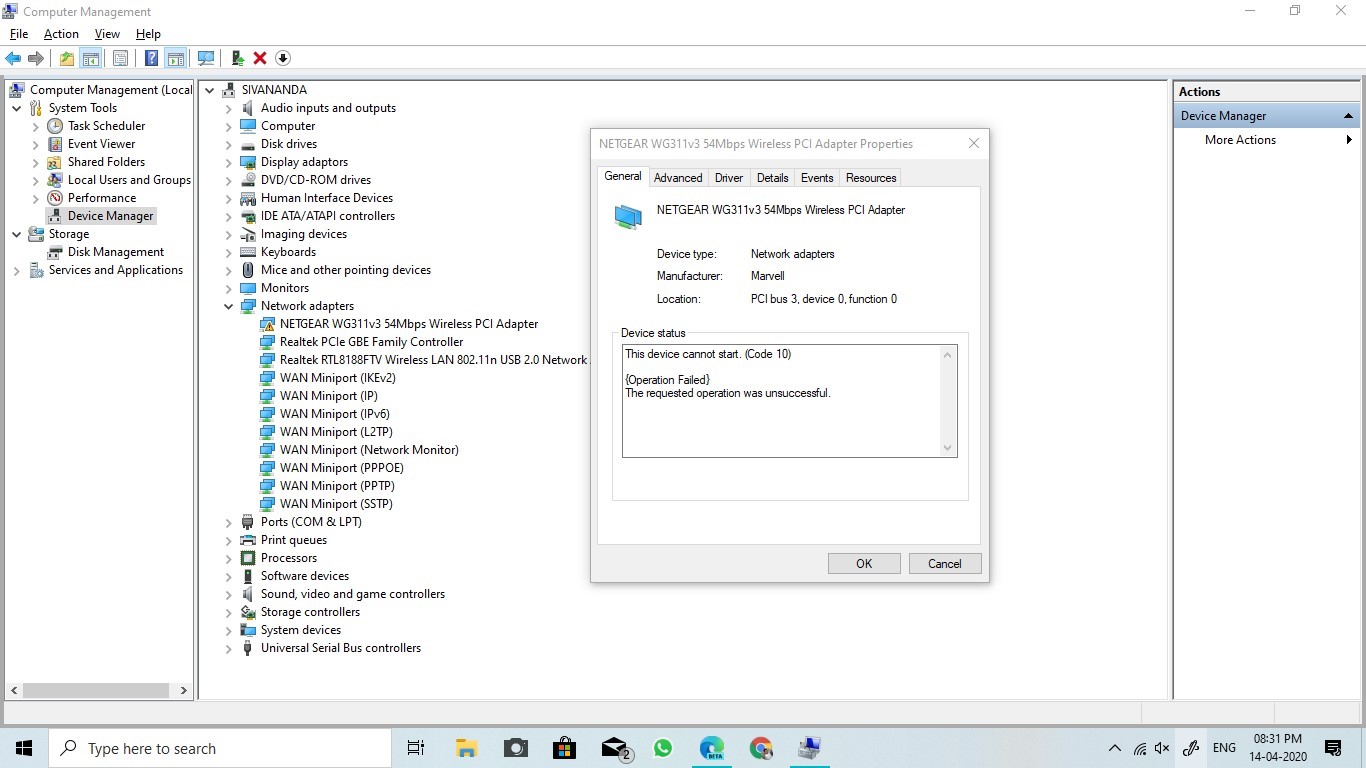Expand the Display adapters category
Screen dimensions: 1366x768
point(229,162)
